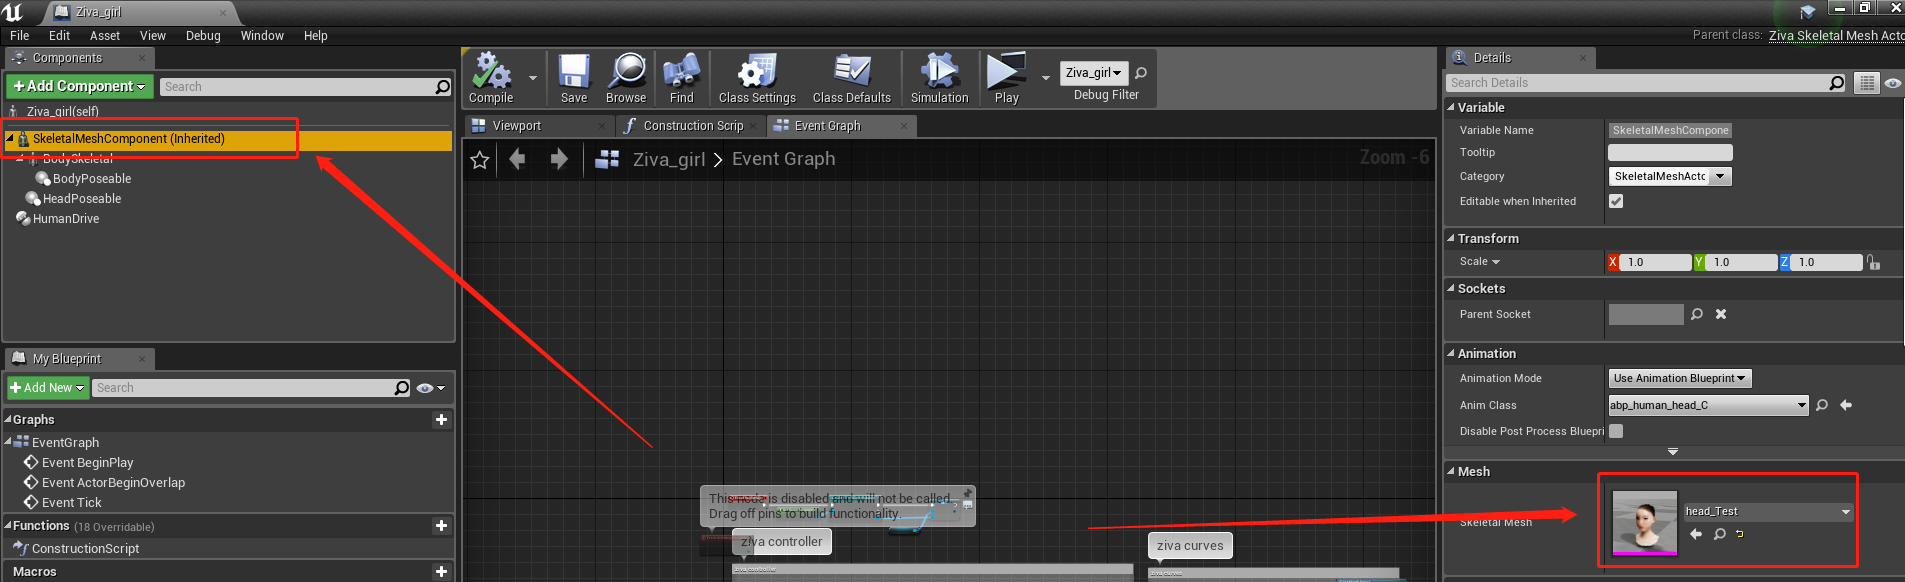The width and height of the screenshot is (1905, 582).
Task: Click the Add New button
Action: point(48,388)
